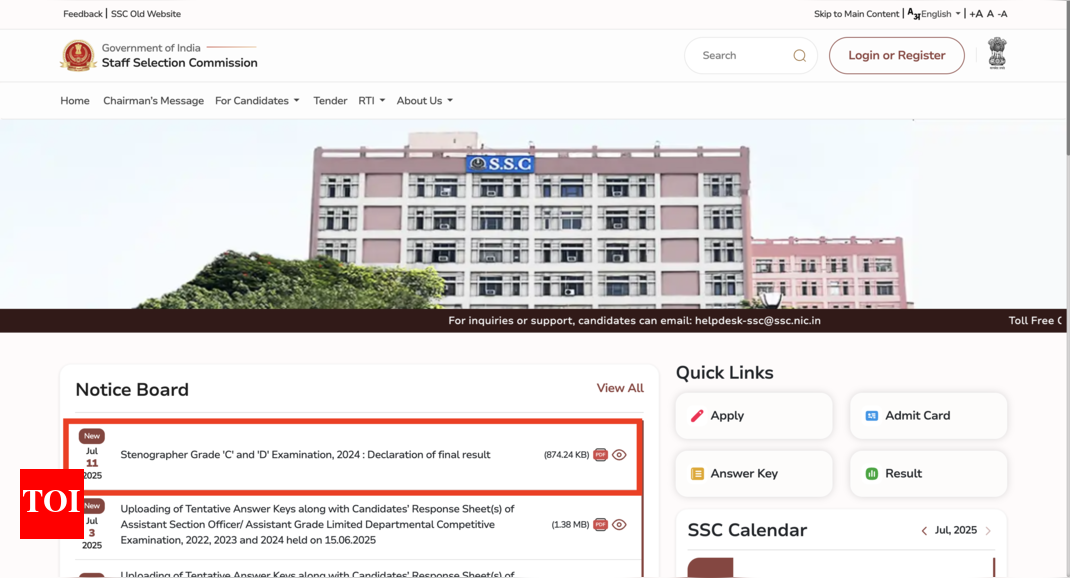Open PDF icon for the 1.38 MB notice

[601, 524]
